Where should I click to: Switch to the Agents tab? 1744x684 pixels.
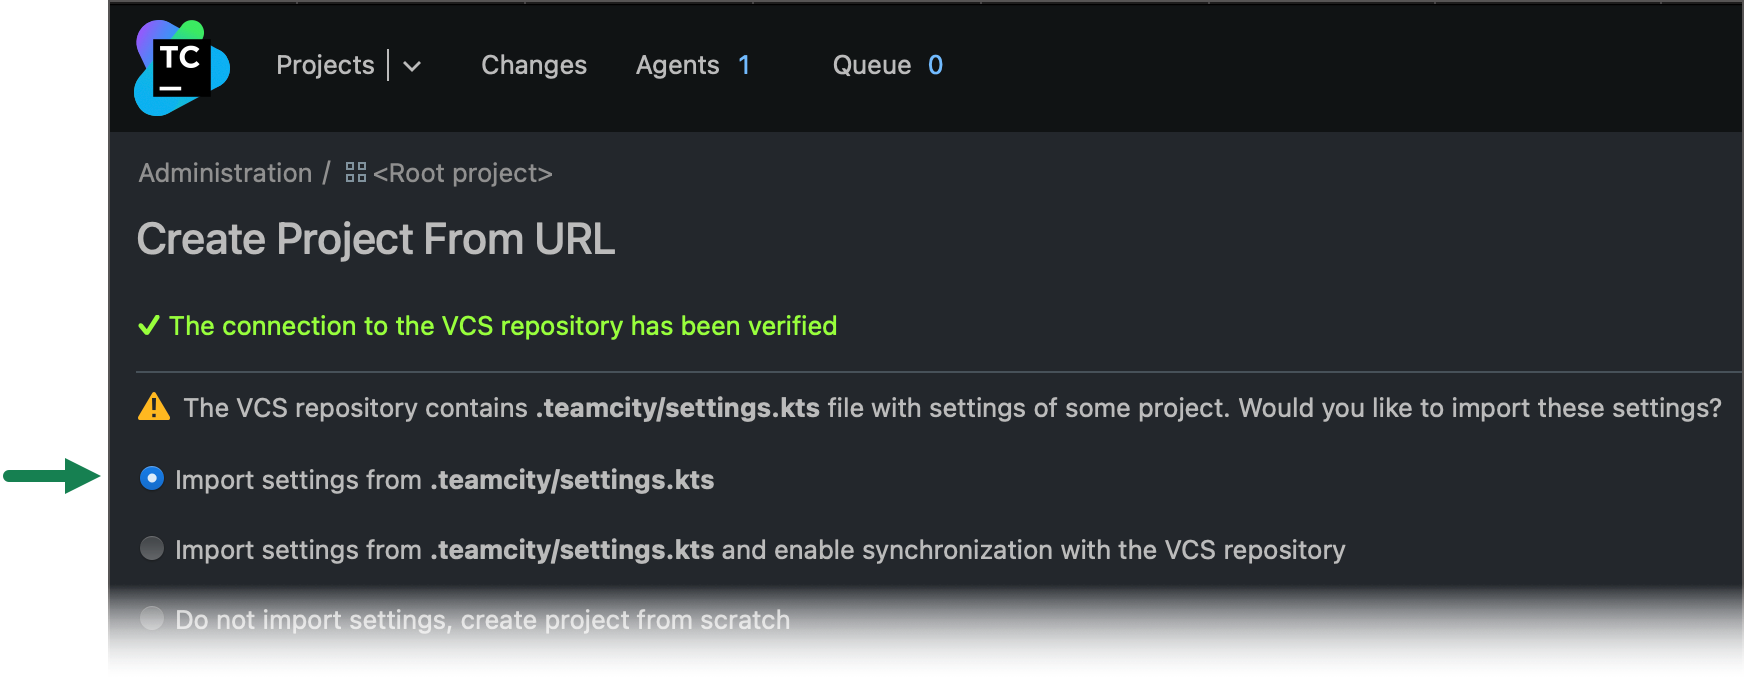click(678, 65)
